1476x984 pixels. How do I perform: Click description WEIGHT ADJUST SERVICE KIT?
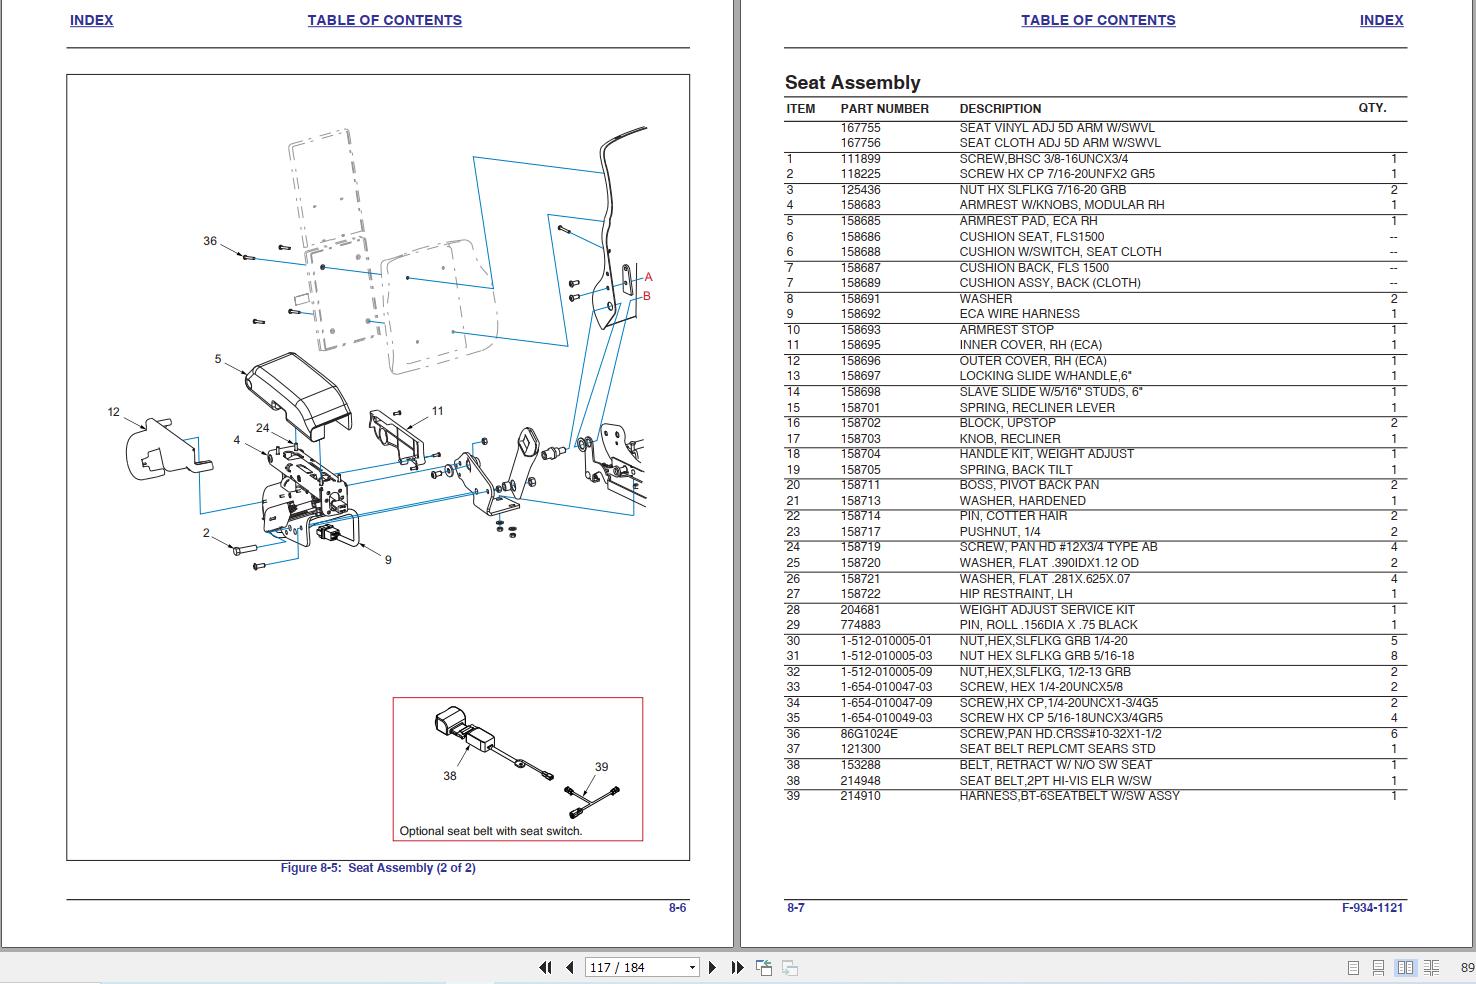[x=1047, y=610]
